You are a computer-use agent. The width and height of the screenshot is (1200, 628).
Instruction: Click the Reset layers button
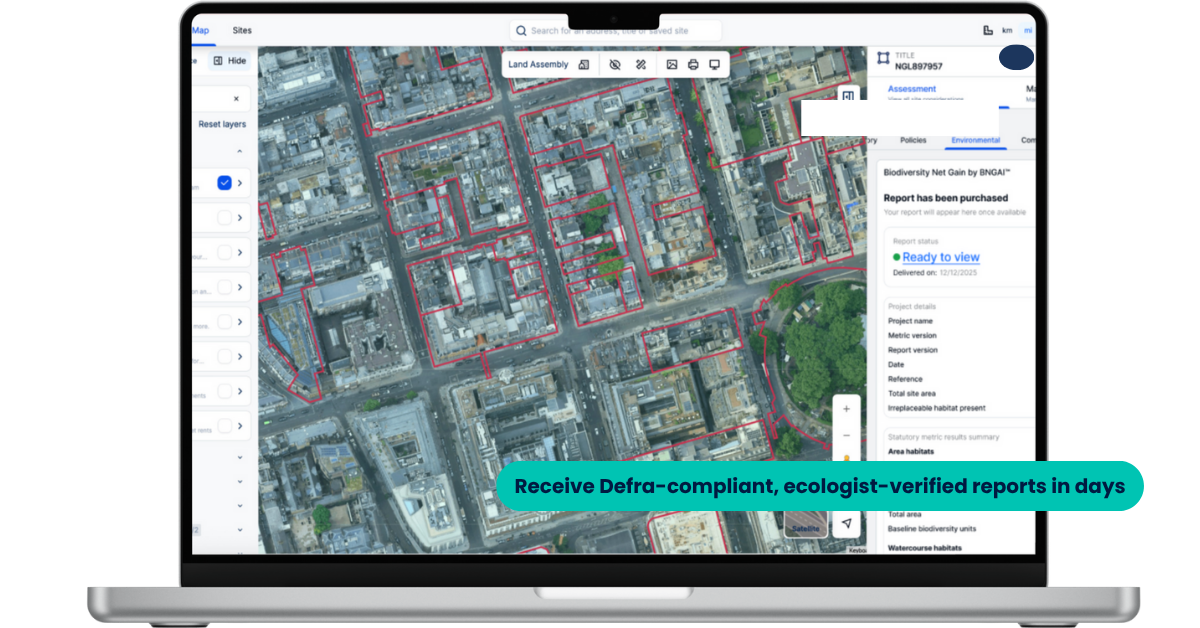pyautogui.click(x=221, y=124)
